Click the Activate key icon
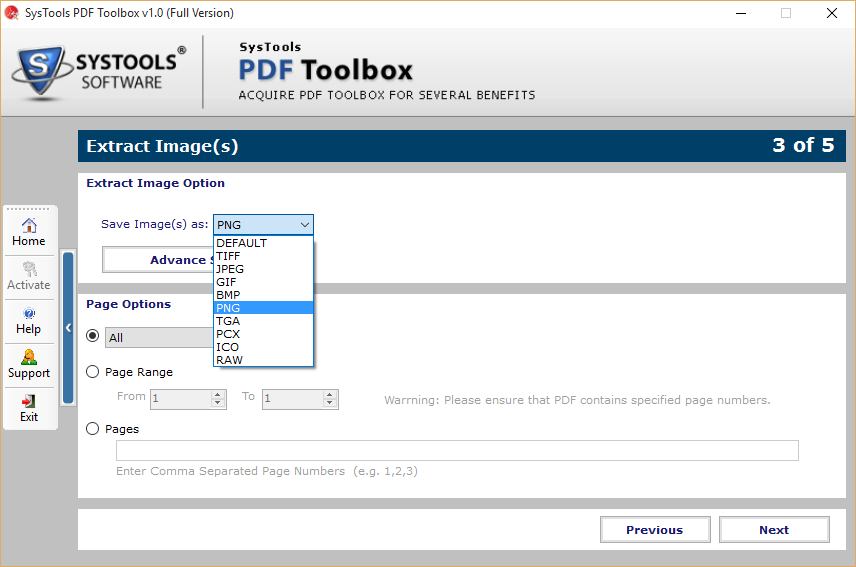 click(29, 276)
